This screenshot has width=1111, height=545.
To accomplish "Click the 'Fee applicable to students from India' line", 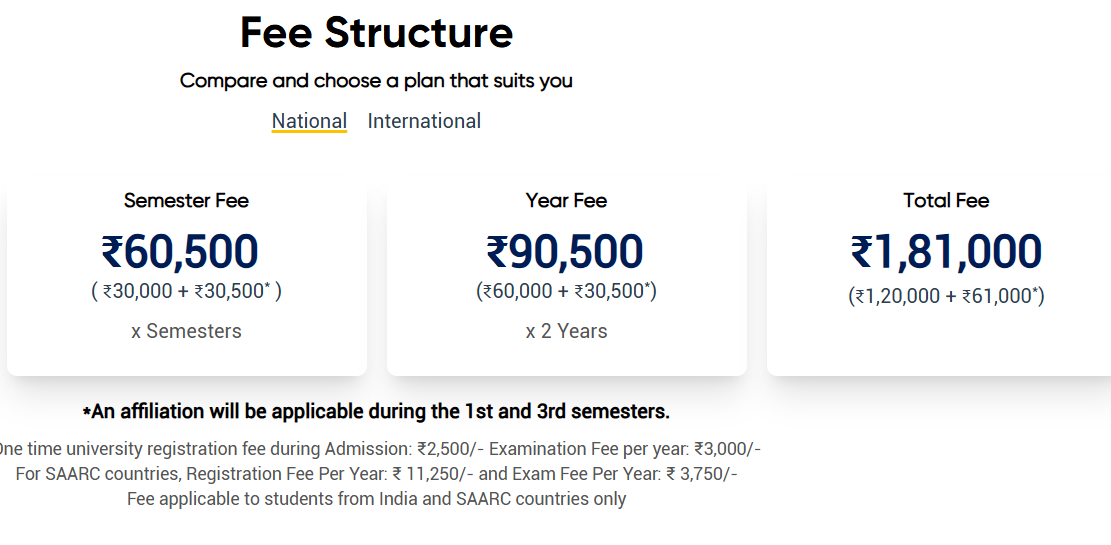I will [376, 498].
